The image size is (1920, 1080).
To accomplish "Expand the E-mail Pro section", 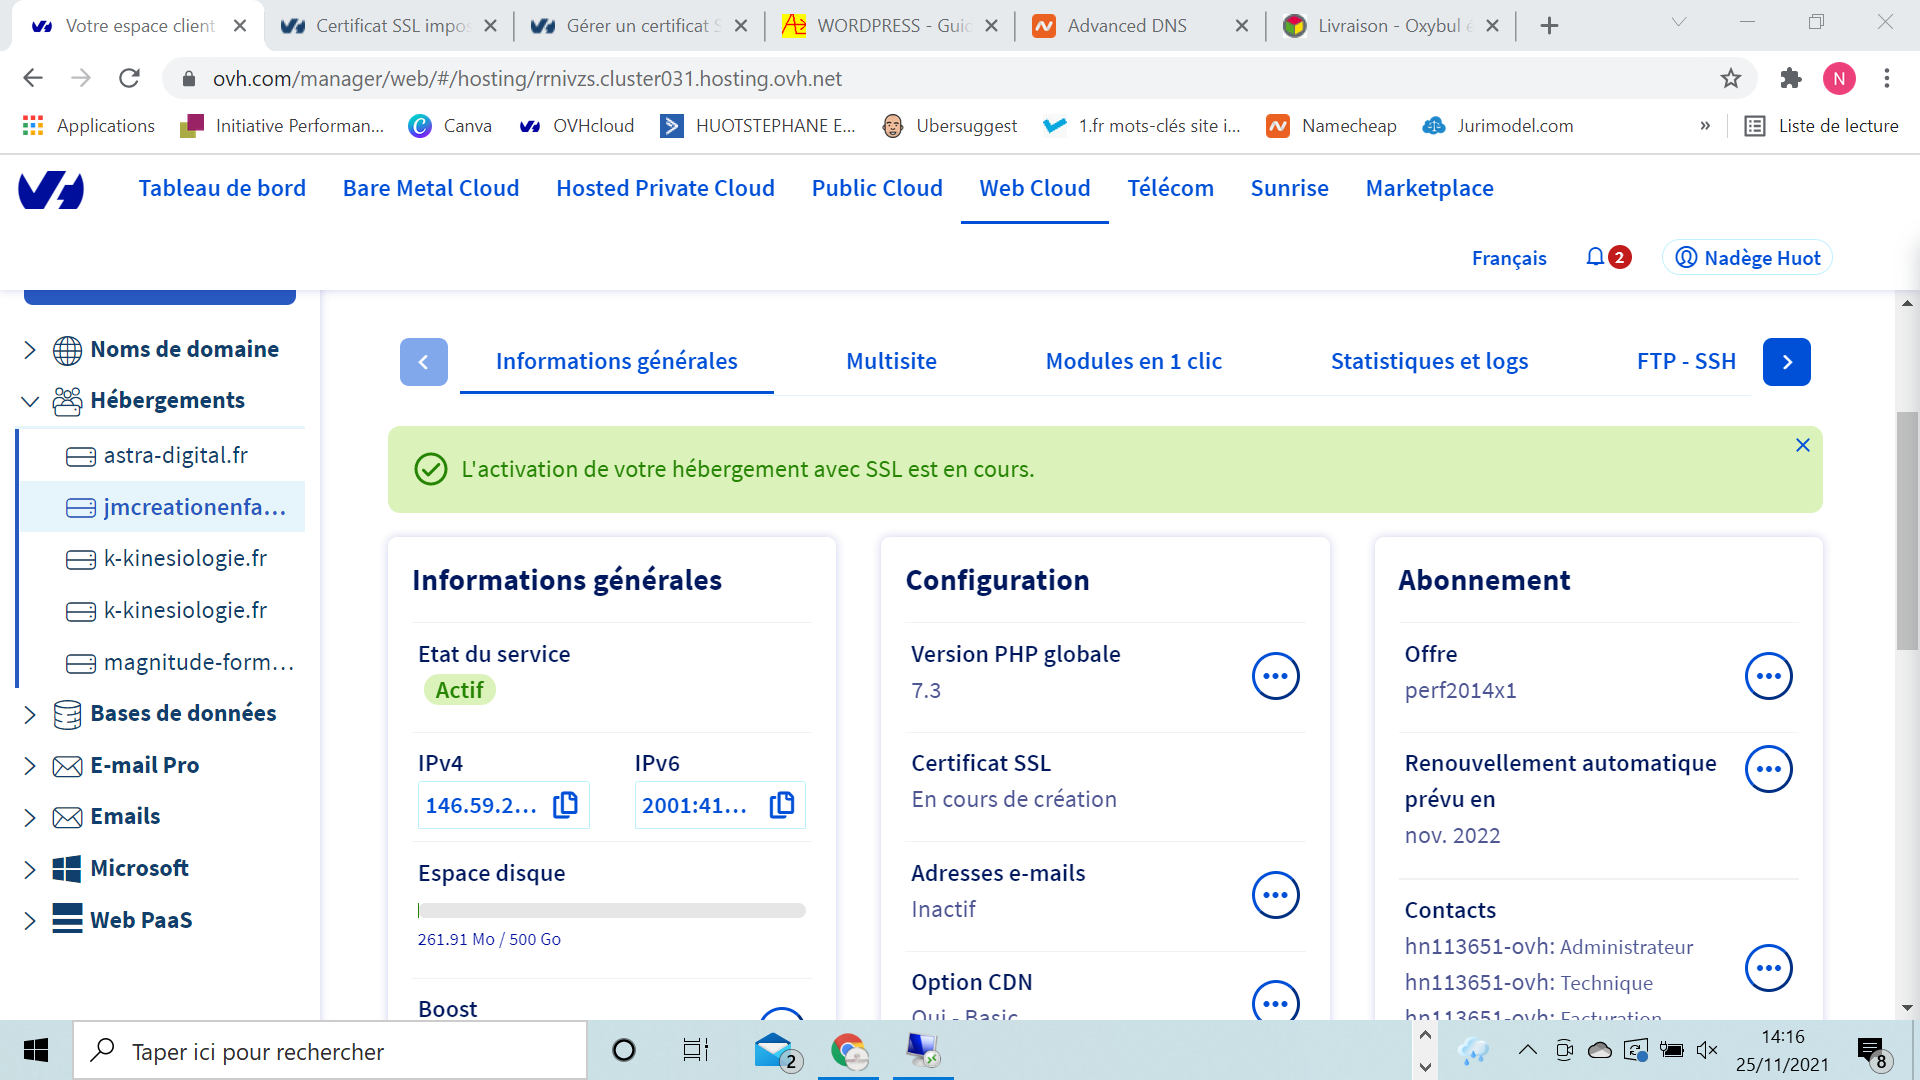I will [x=30, y=766].
